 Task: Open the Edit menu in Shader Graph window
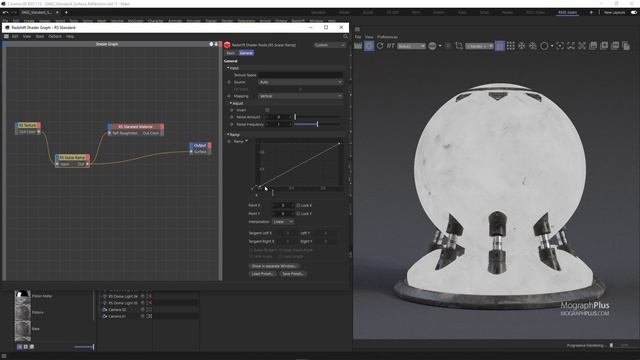[x=15, y=36]
